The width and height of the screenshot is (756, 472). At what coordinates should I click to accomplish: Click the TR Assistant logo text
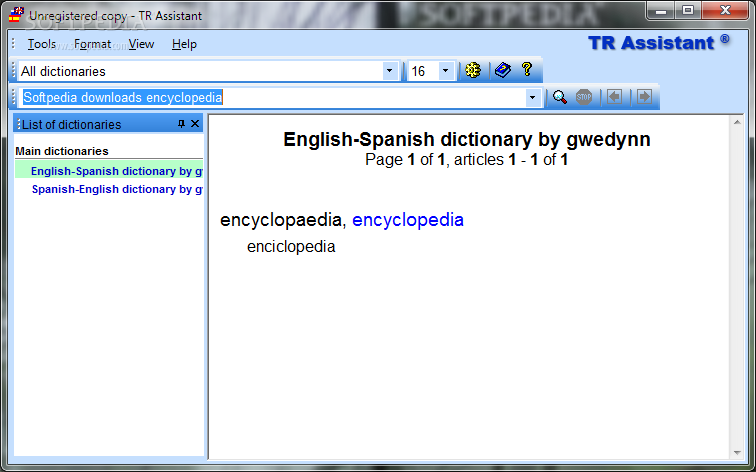659,42
